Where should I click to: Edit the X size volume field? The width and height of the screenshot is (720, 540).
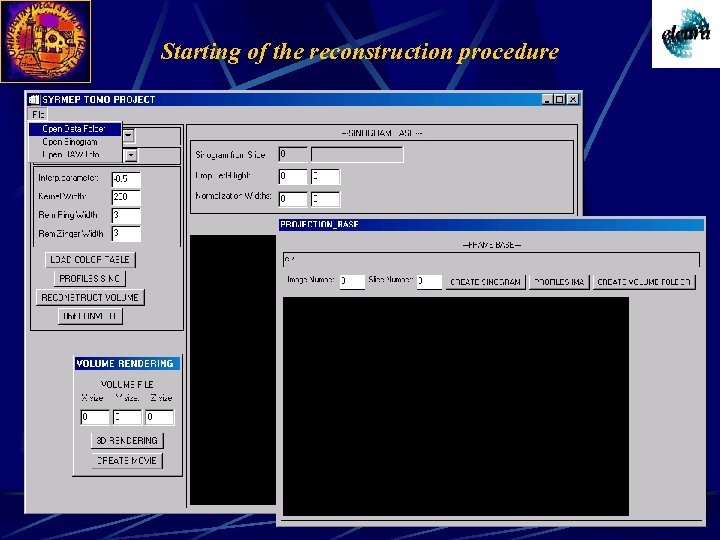95,417
